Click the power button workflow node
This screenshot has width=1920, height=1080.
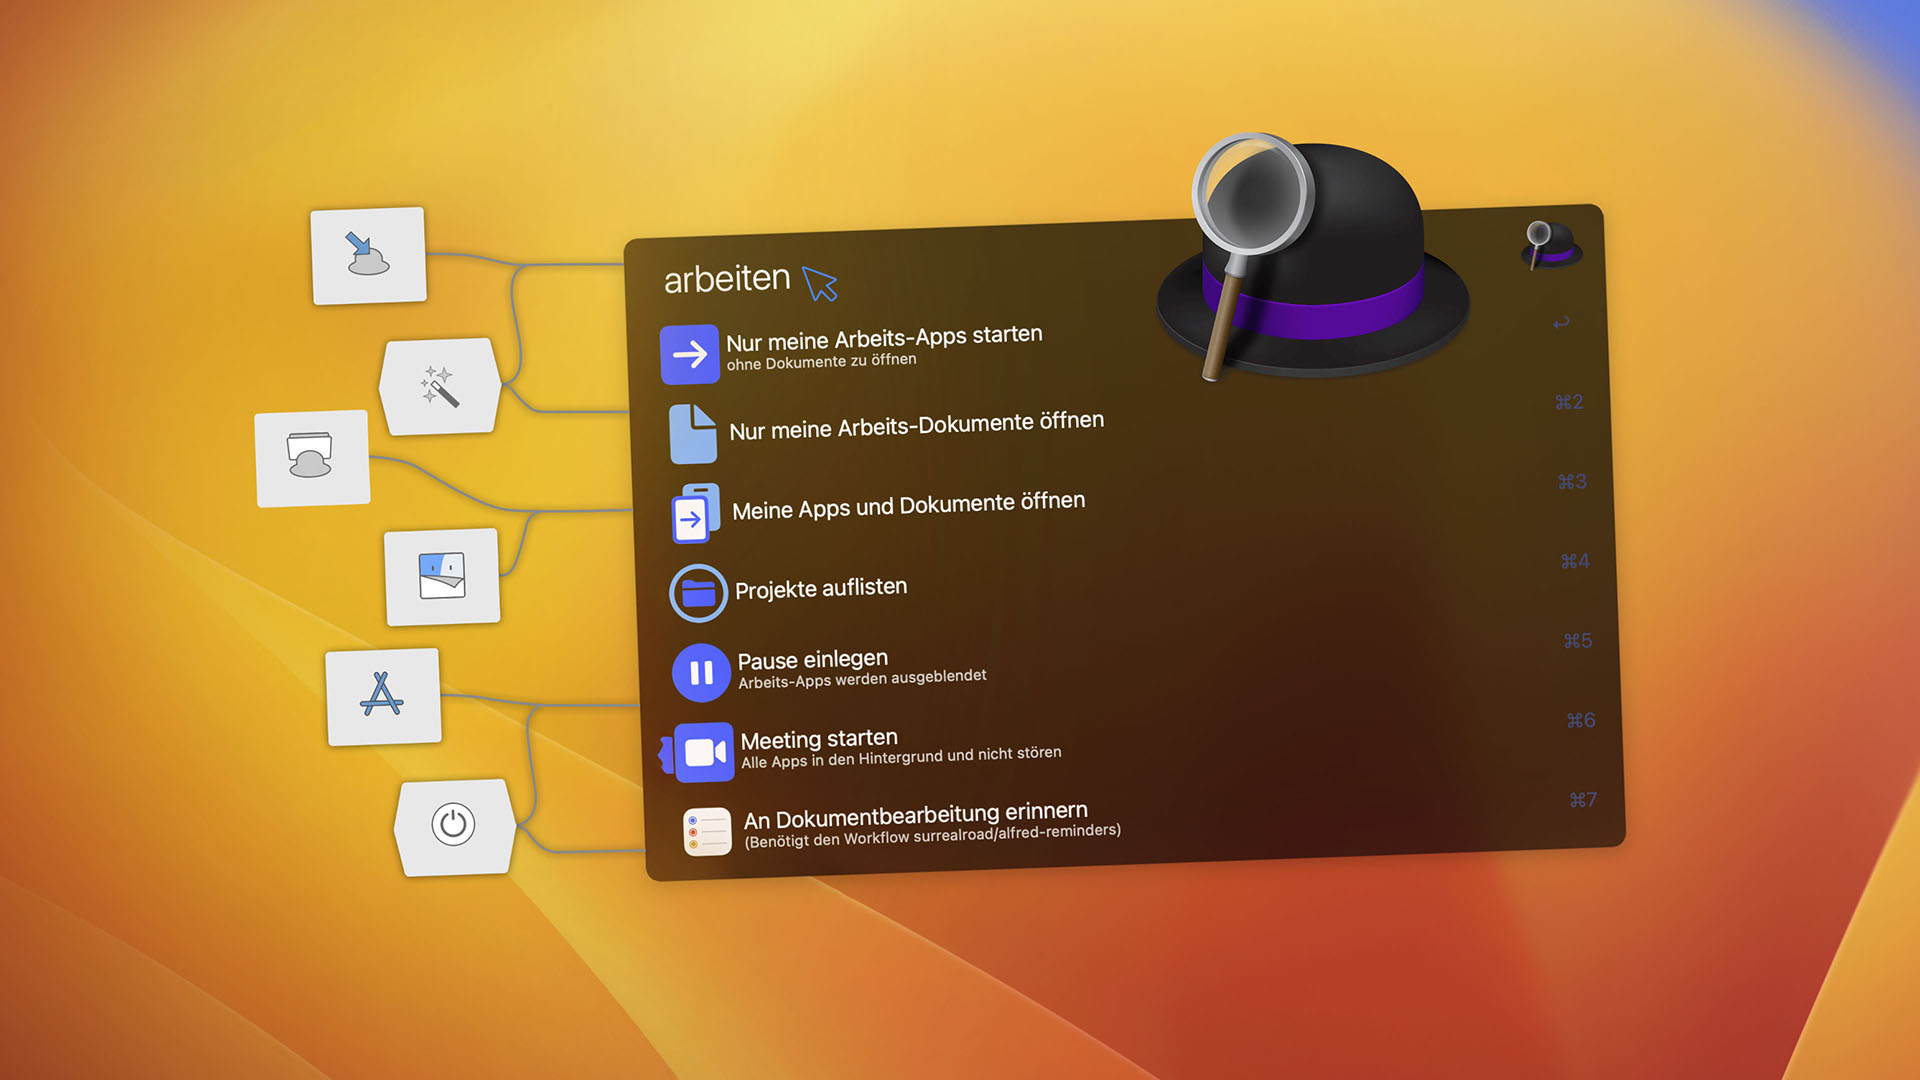[454, 826]
